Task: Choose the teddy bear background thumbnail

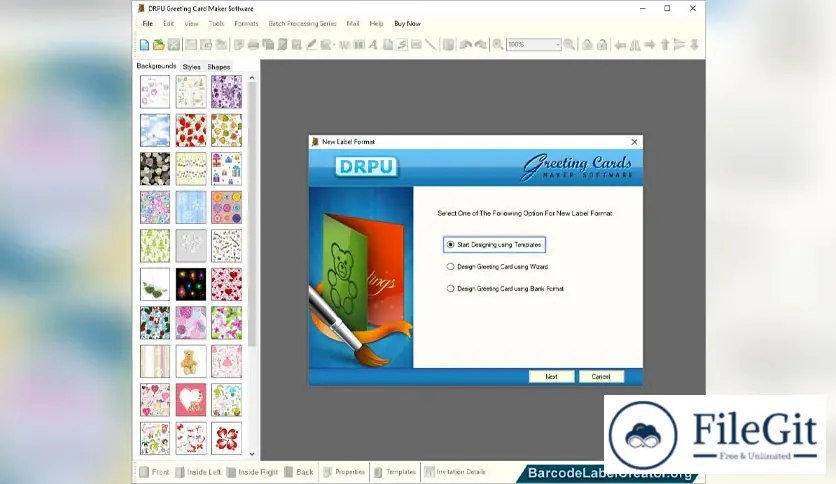Action: [191, 361]
